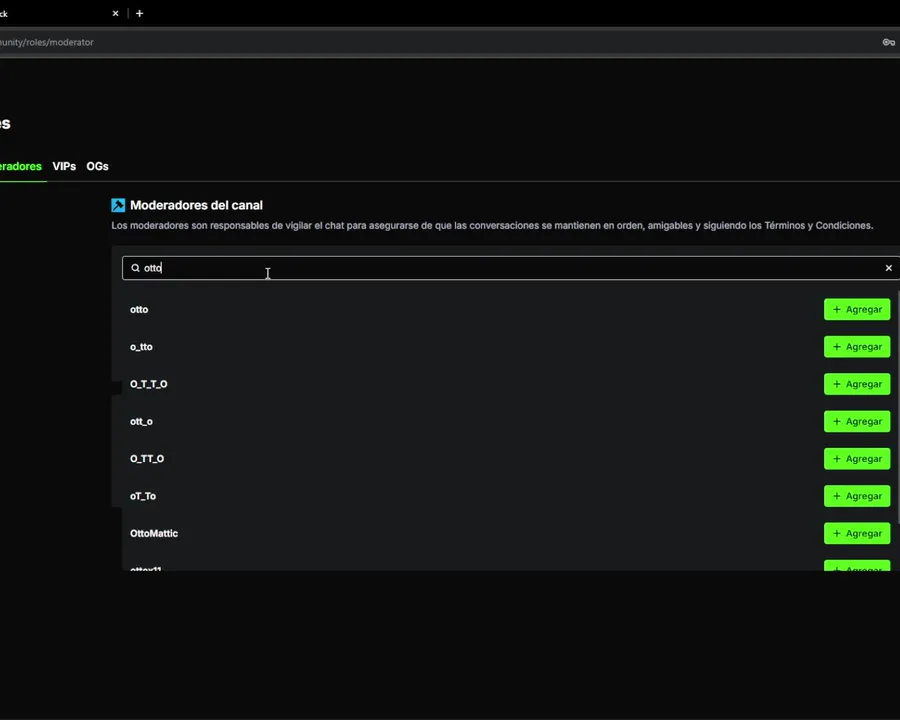Select the 'ott_o' username result
Image resolution: width=900 pixels, height=720 pixels.
click(x=141, y=421)
